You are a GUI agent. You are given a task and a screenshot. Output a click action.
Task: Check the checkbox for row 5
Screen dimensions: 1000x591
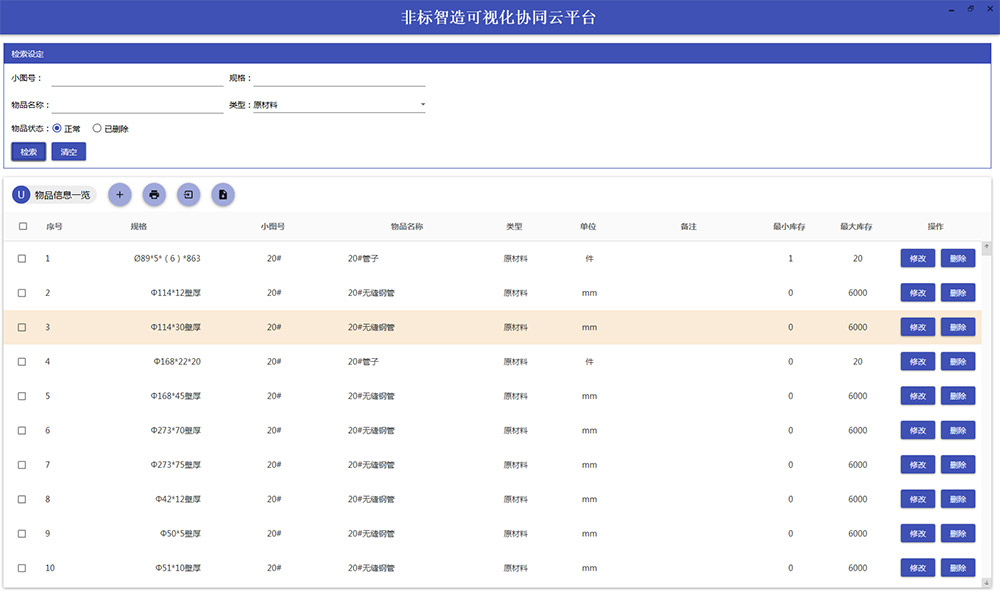click(x=22, y=395)
